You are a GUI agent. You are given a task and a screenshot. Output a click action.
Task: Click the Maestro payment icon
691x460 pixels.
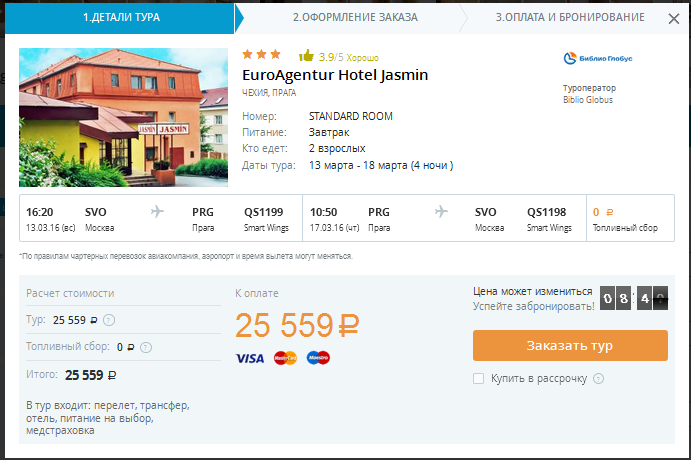point(318,358)
